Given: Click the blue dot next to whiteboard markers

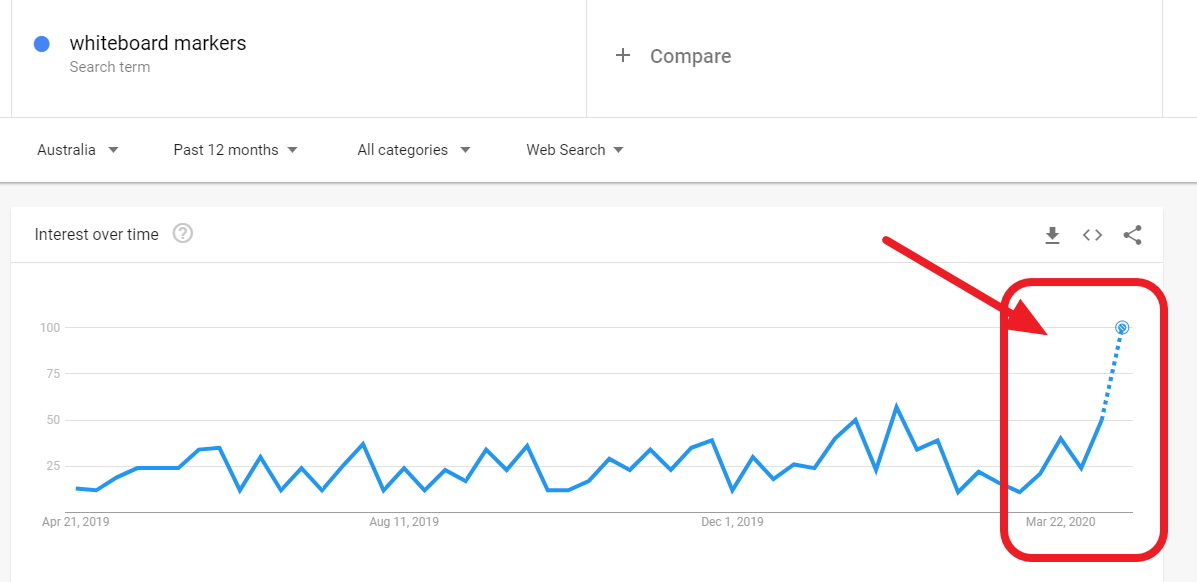Looking at the screenshot, I should click(42, 44).
